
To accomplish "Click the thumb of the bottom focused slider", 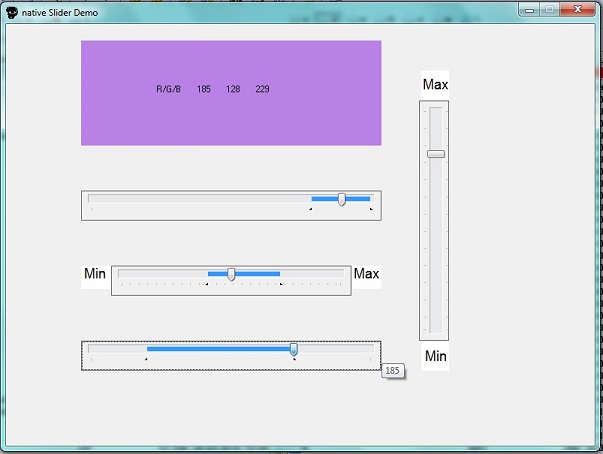I will point(294,349).
